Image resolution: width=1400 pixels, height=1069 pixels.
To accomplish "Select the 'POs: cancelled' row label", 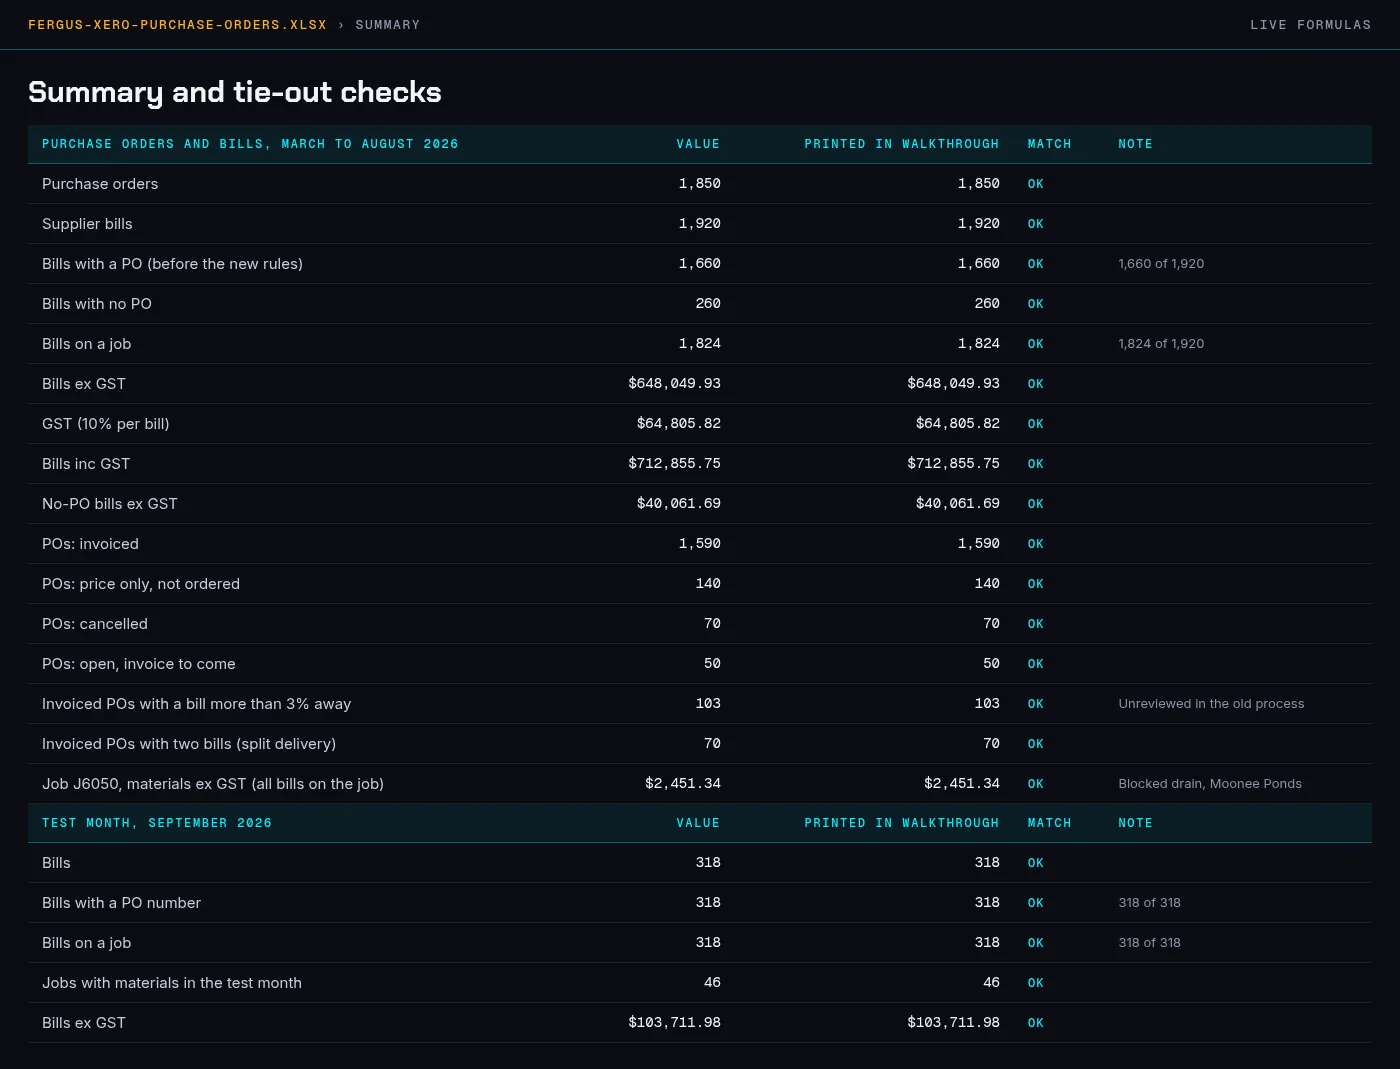I will coord(95,624).
